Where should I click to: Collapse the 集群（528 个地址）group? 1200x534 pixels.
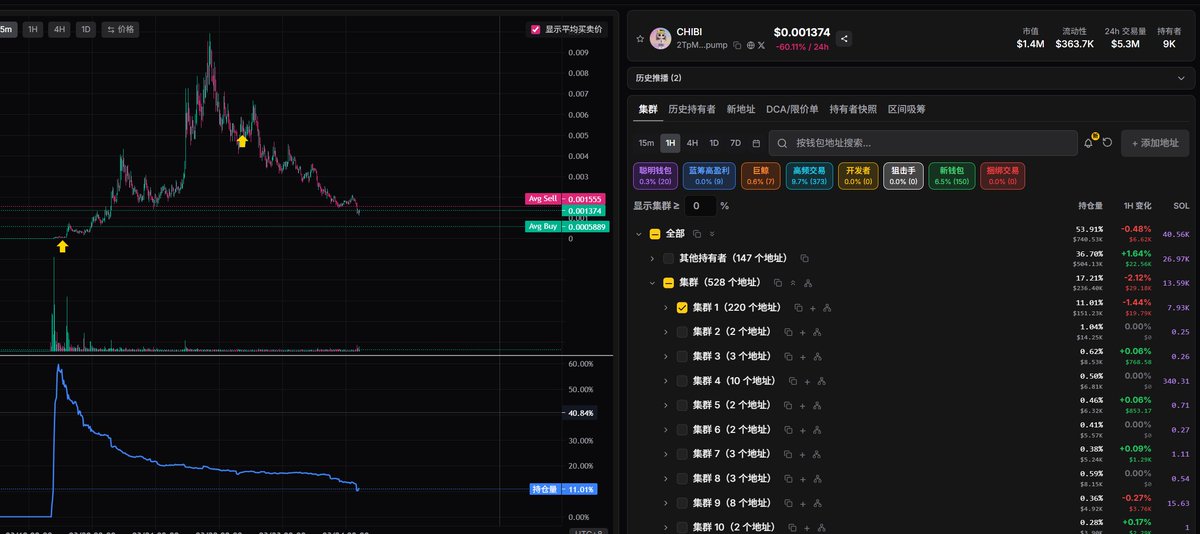[652, 283]
